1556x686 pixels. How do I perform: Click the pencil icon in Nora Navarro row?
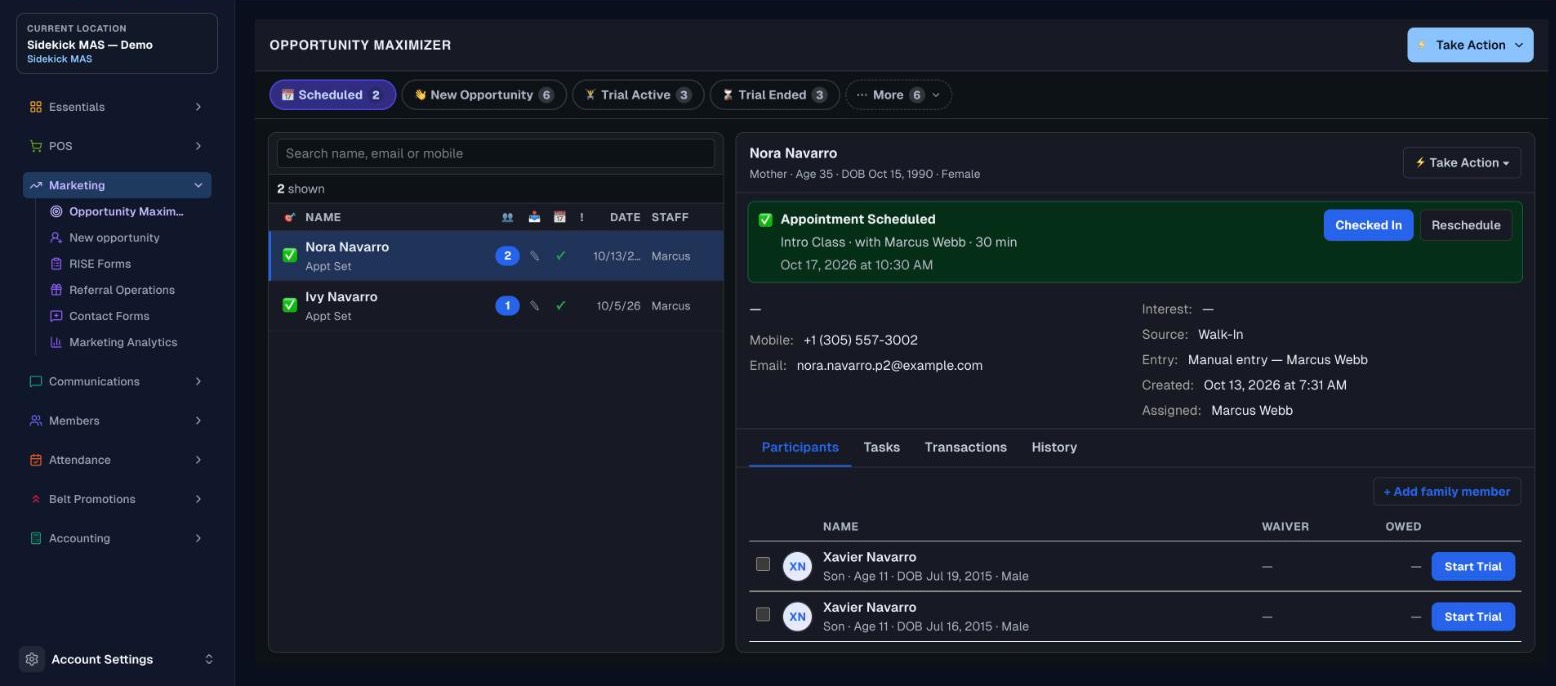pos(534,256)
